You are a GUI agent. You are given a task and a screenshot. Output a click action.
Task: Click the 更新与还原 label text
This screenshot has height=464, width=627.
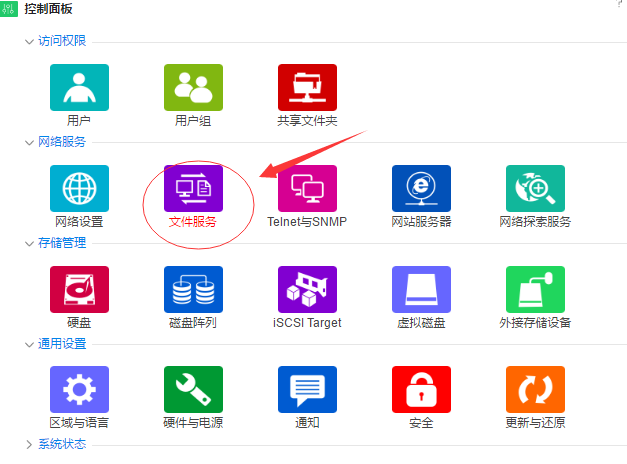535,423
